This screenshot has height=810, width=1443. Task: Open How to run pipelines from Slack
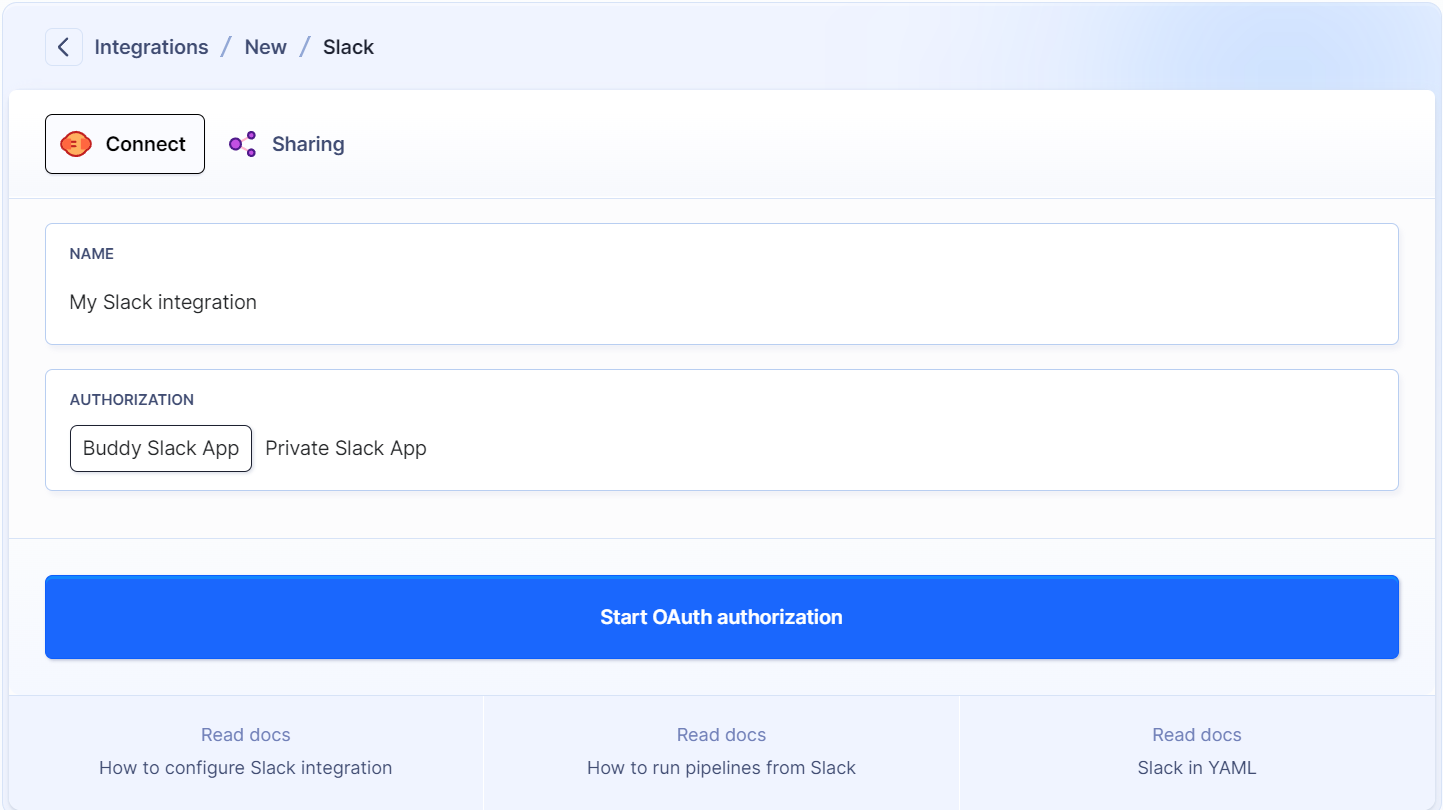721,768
